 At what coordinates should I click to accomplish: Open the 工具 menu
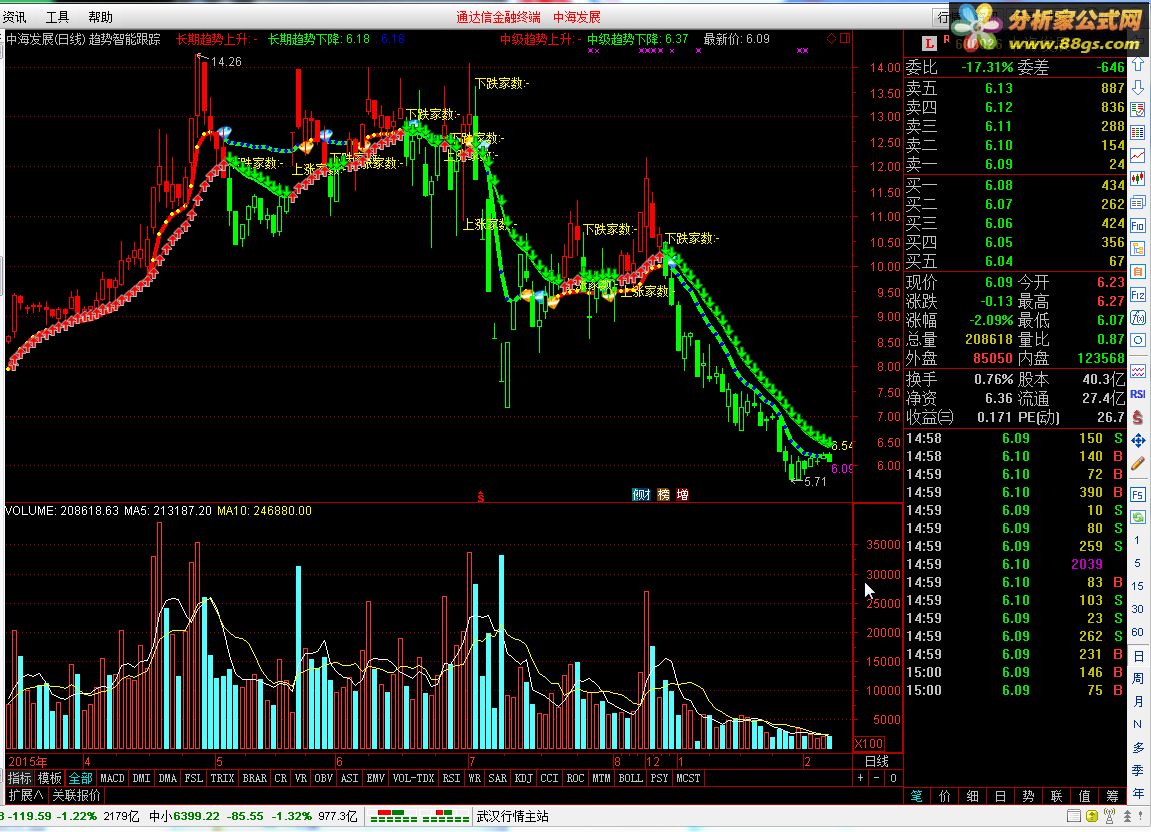[57, 17]
